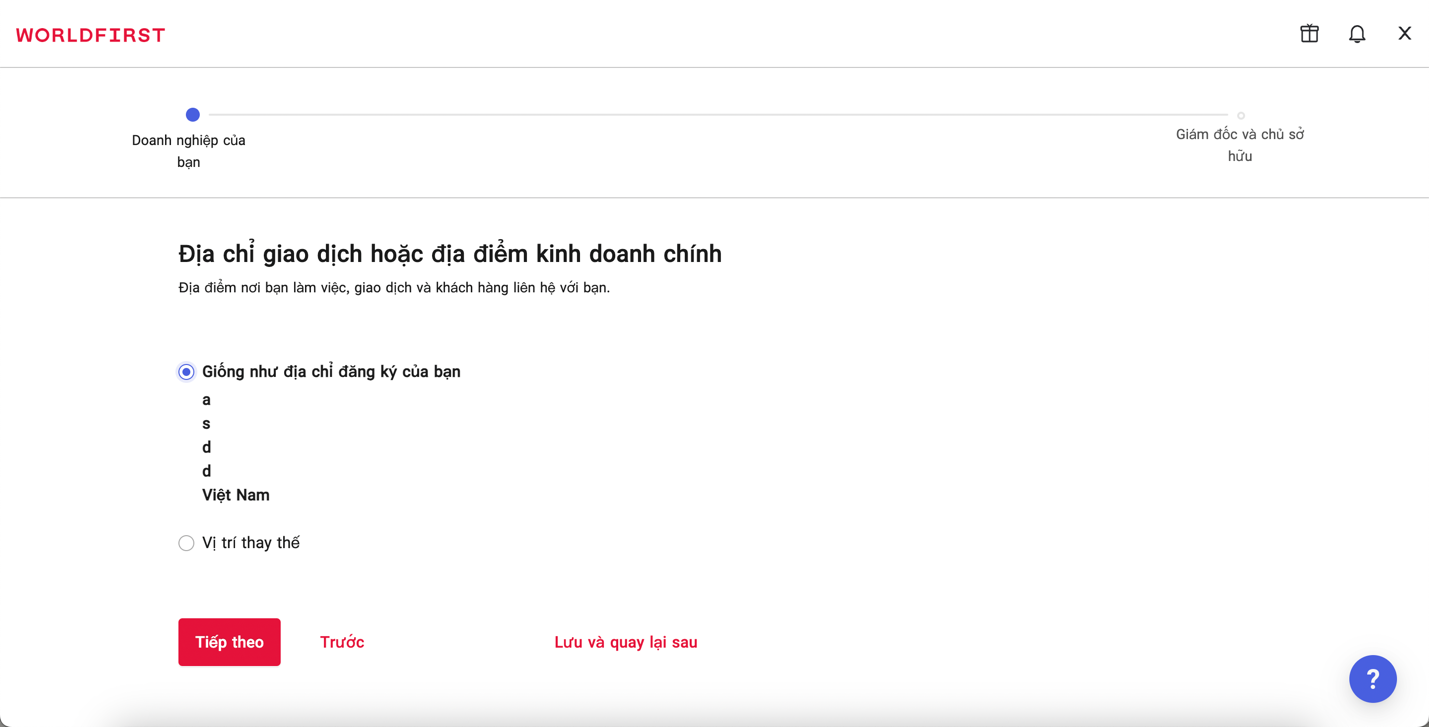Click the page heading 'Địa chỉ giao dịch'

coord(450,254)
